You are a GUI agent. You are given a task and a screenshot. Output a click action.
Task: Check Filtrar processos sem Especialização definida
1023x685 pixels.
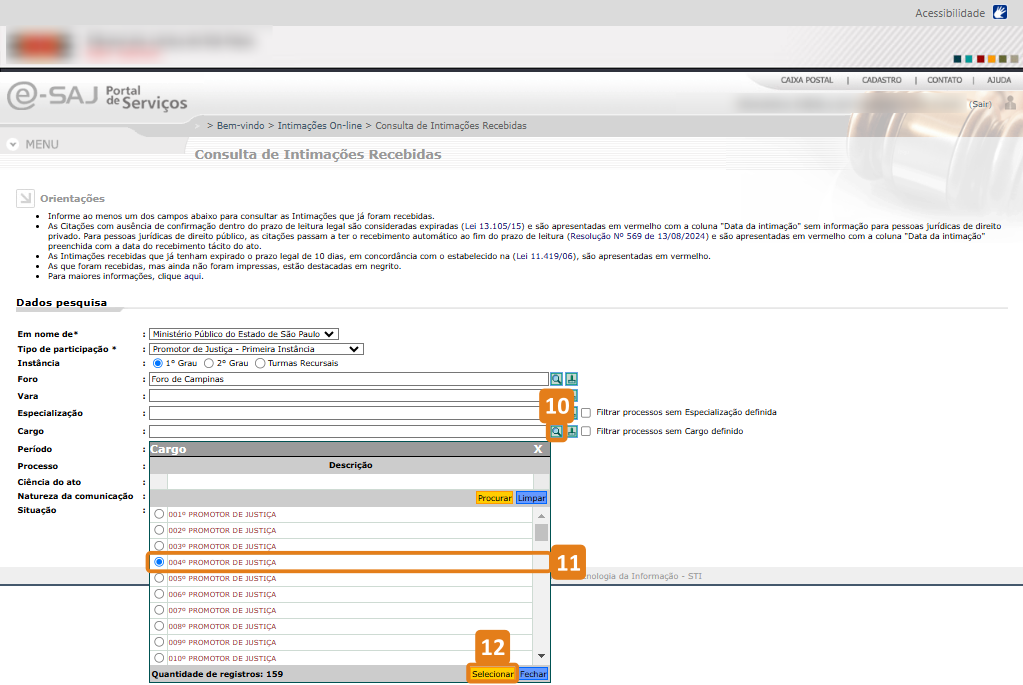pyautogui.click(x=586, y=412)
